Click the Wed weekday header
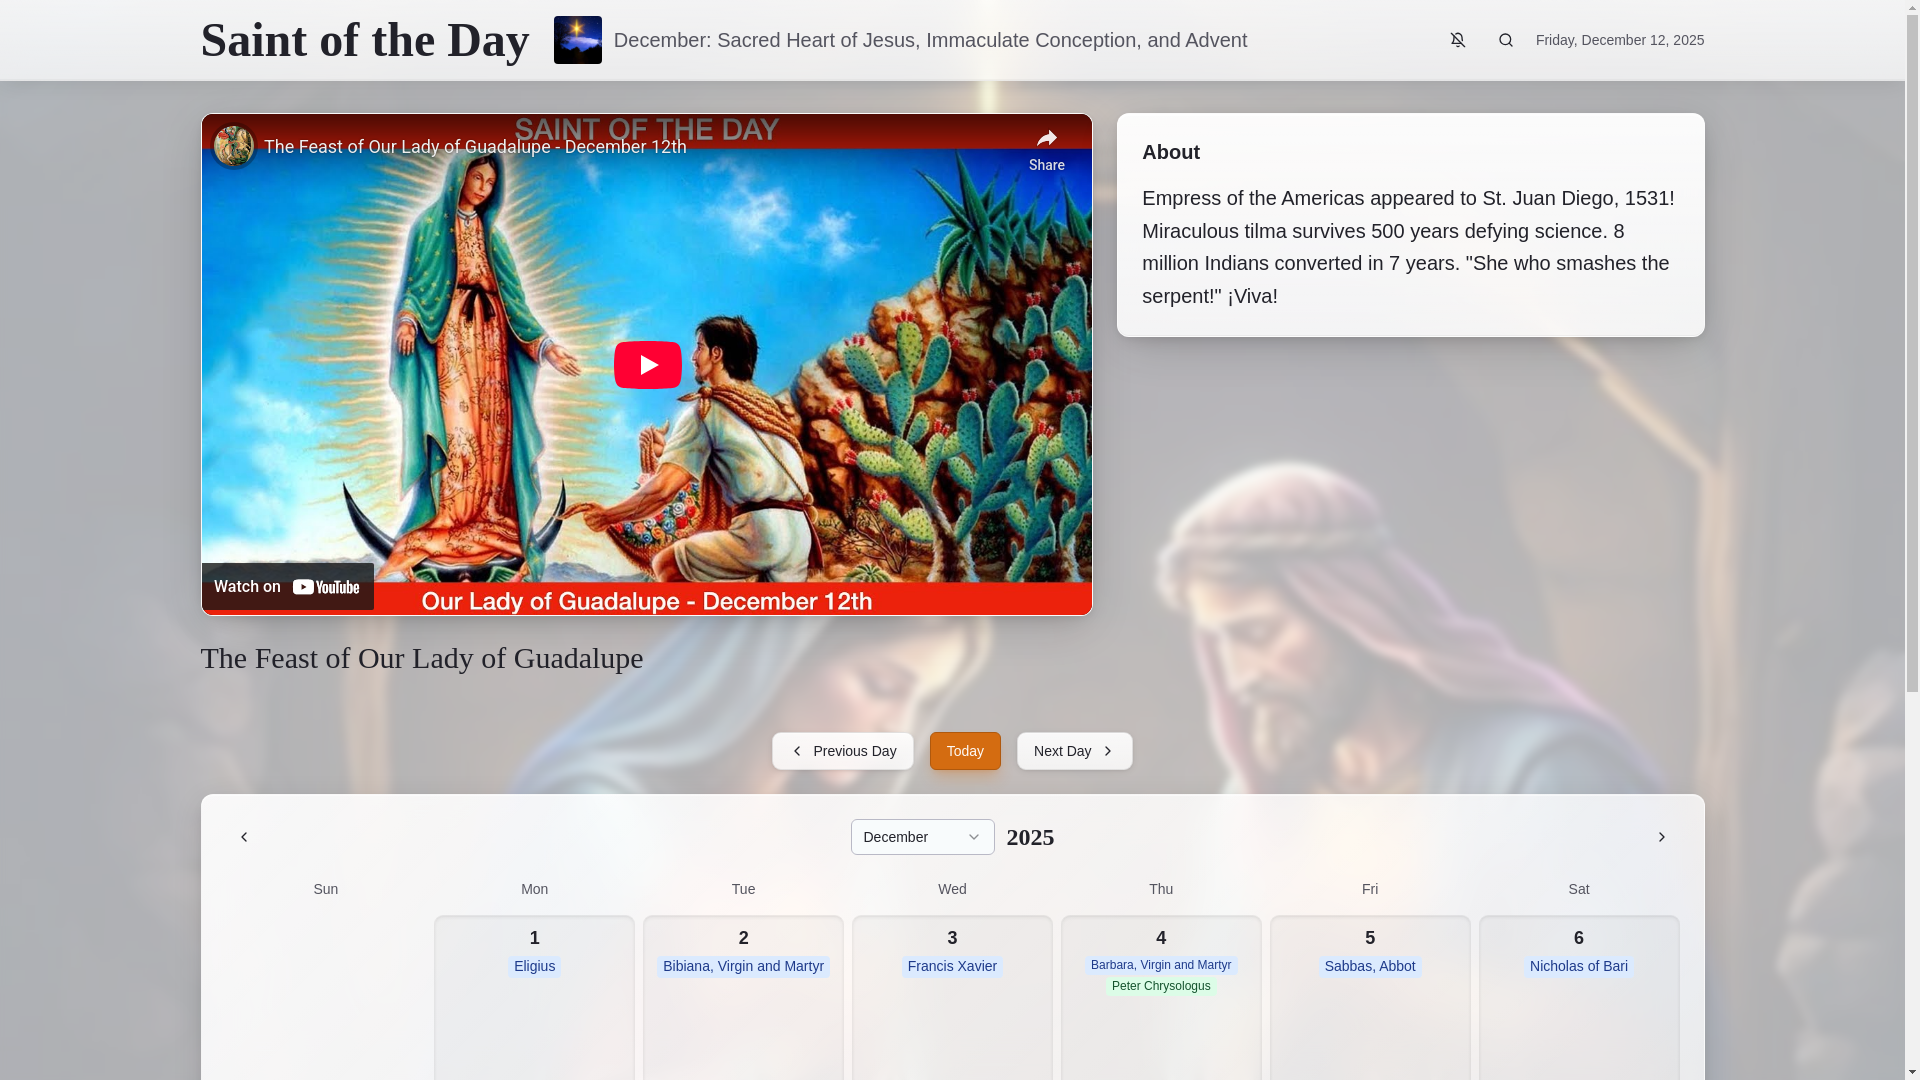Image resolution: width=1920 pixels, height=1080 pixels. coord(952,889)
